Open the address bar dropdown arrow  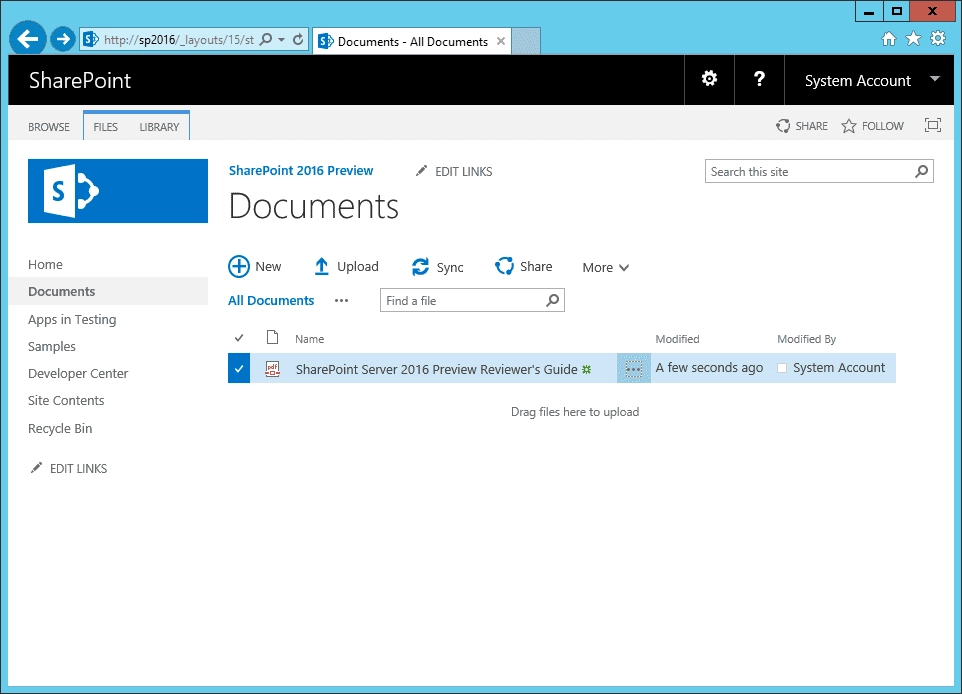tap(282, 40)
